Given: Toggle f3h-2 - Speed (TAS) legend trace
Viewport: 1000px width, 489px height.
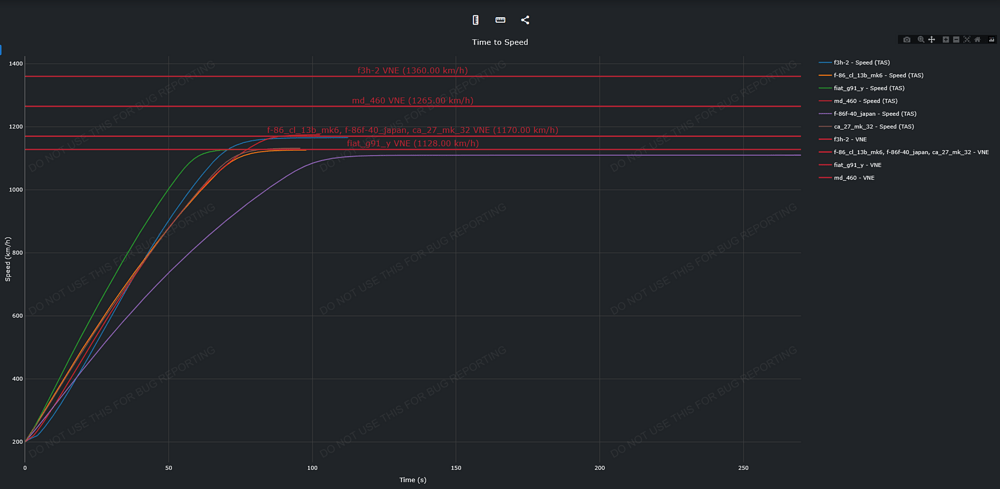Looking at the screenshot, I should click(854, 62).
